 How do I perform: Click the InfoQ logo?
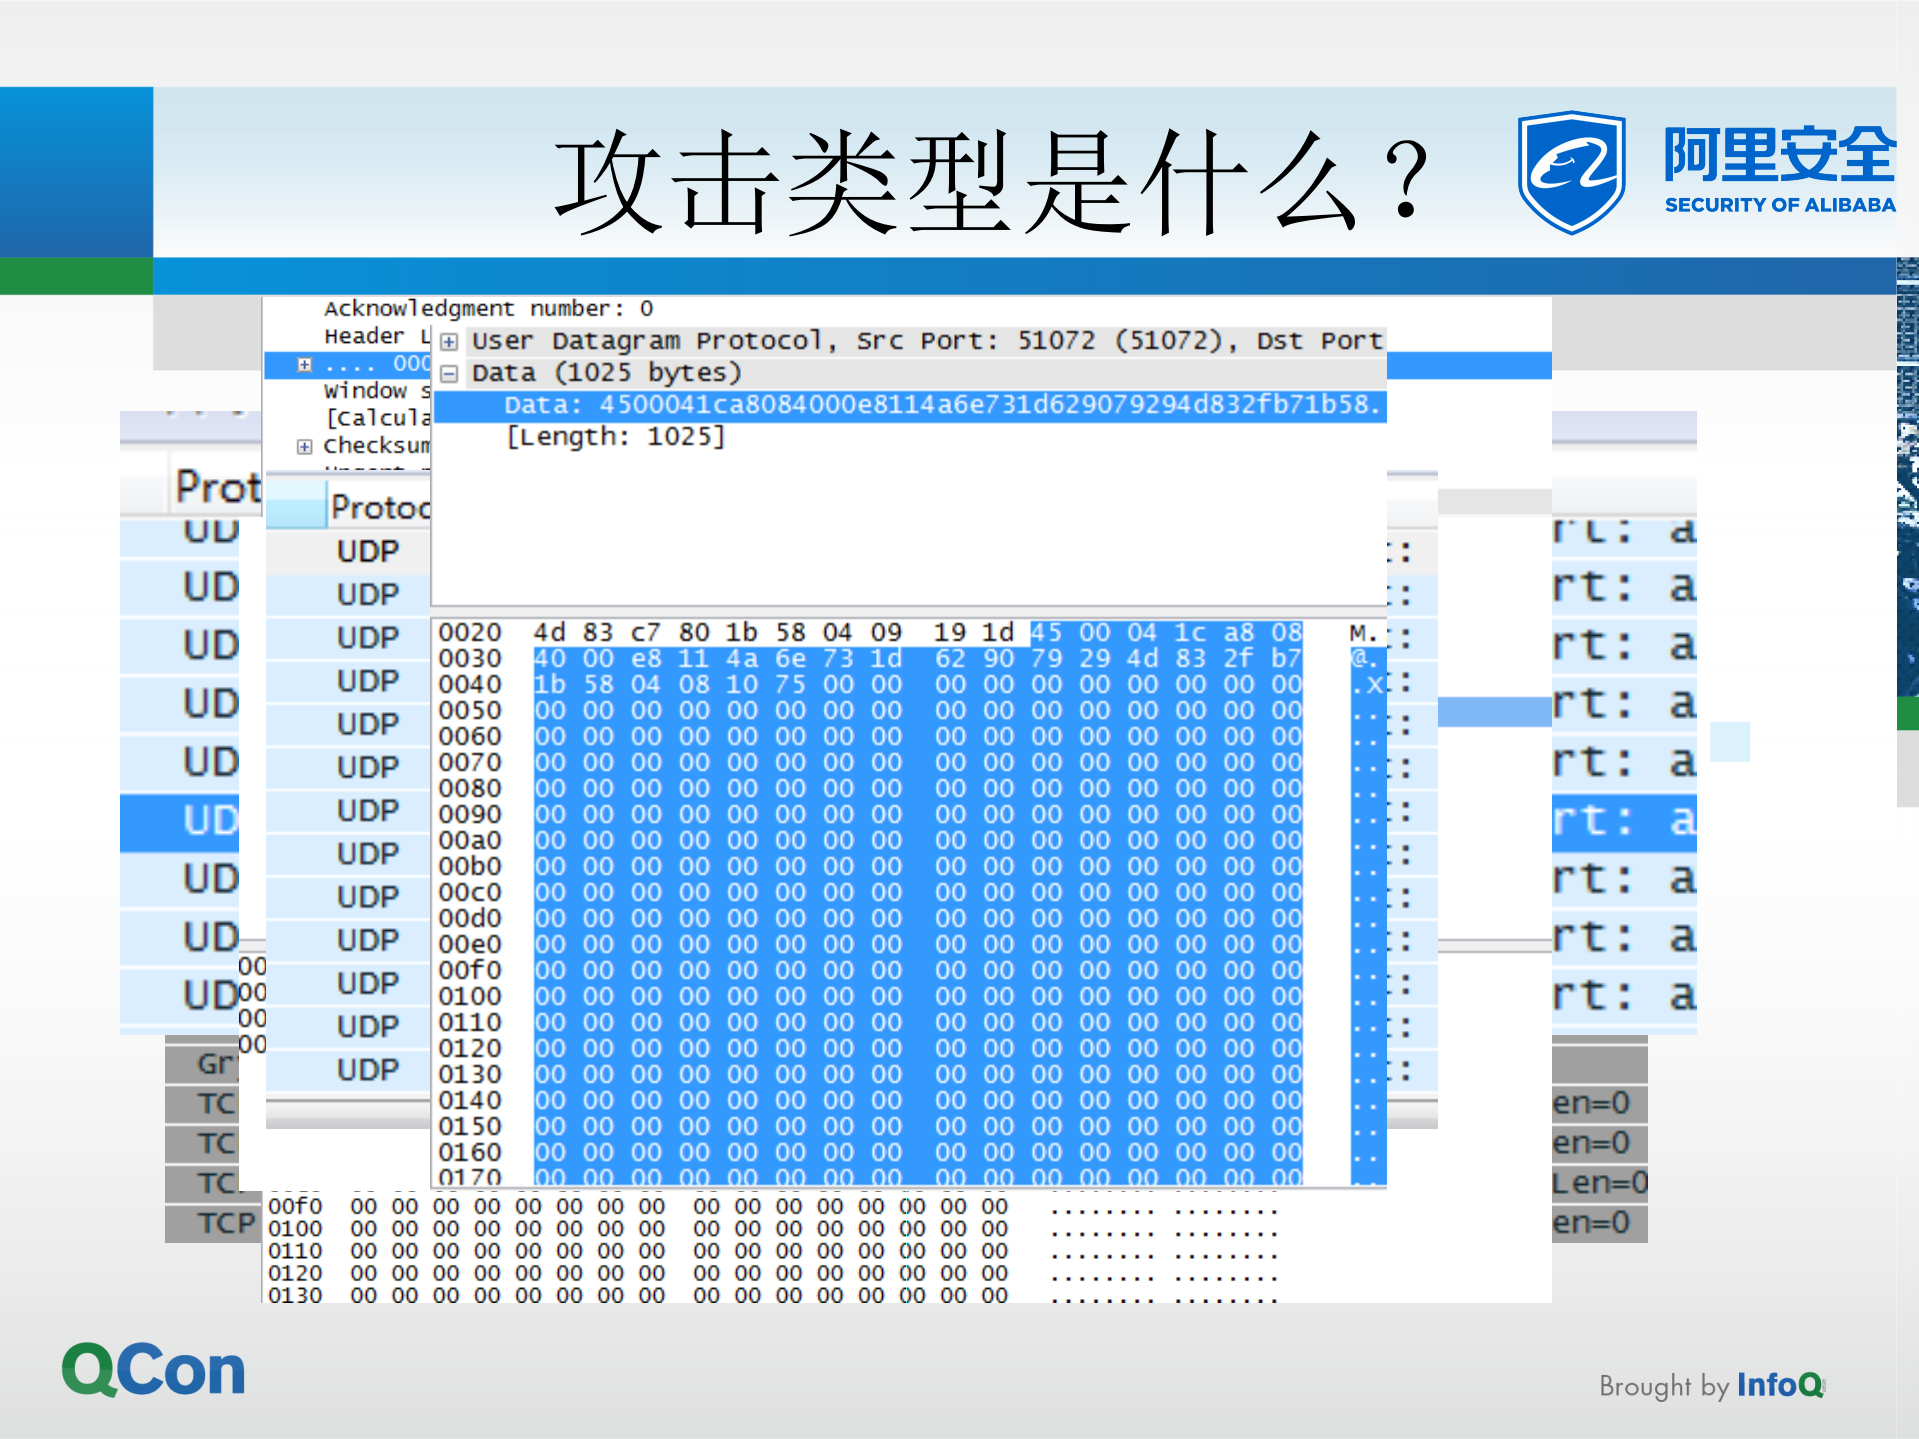tap(1778, 1386)
